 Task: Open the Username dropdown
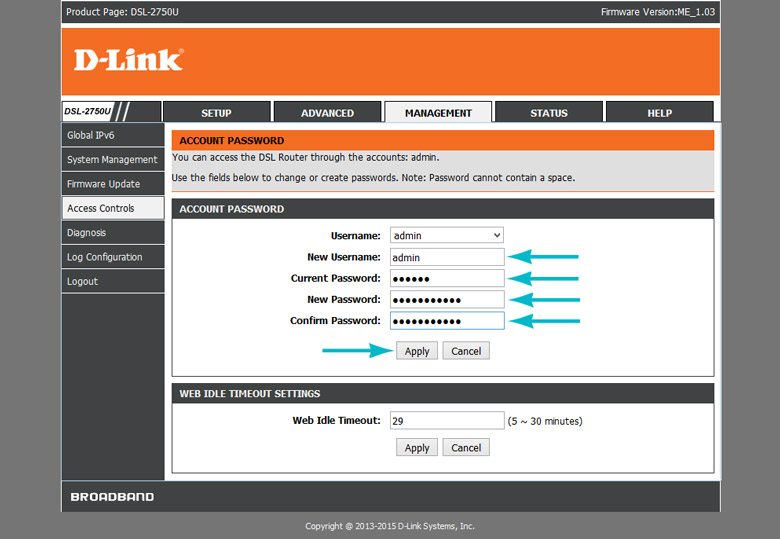(447, 235)
